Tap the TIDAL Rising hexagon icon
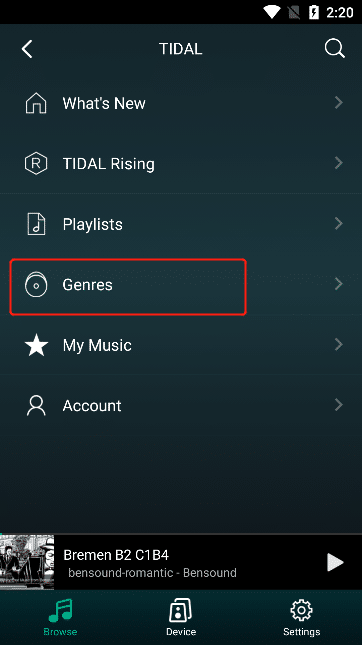Image resolution: width=362 pixels, height=645 pixels. [x=36, y=163]
